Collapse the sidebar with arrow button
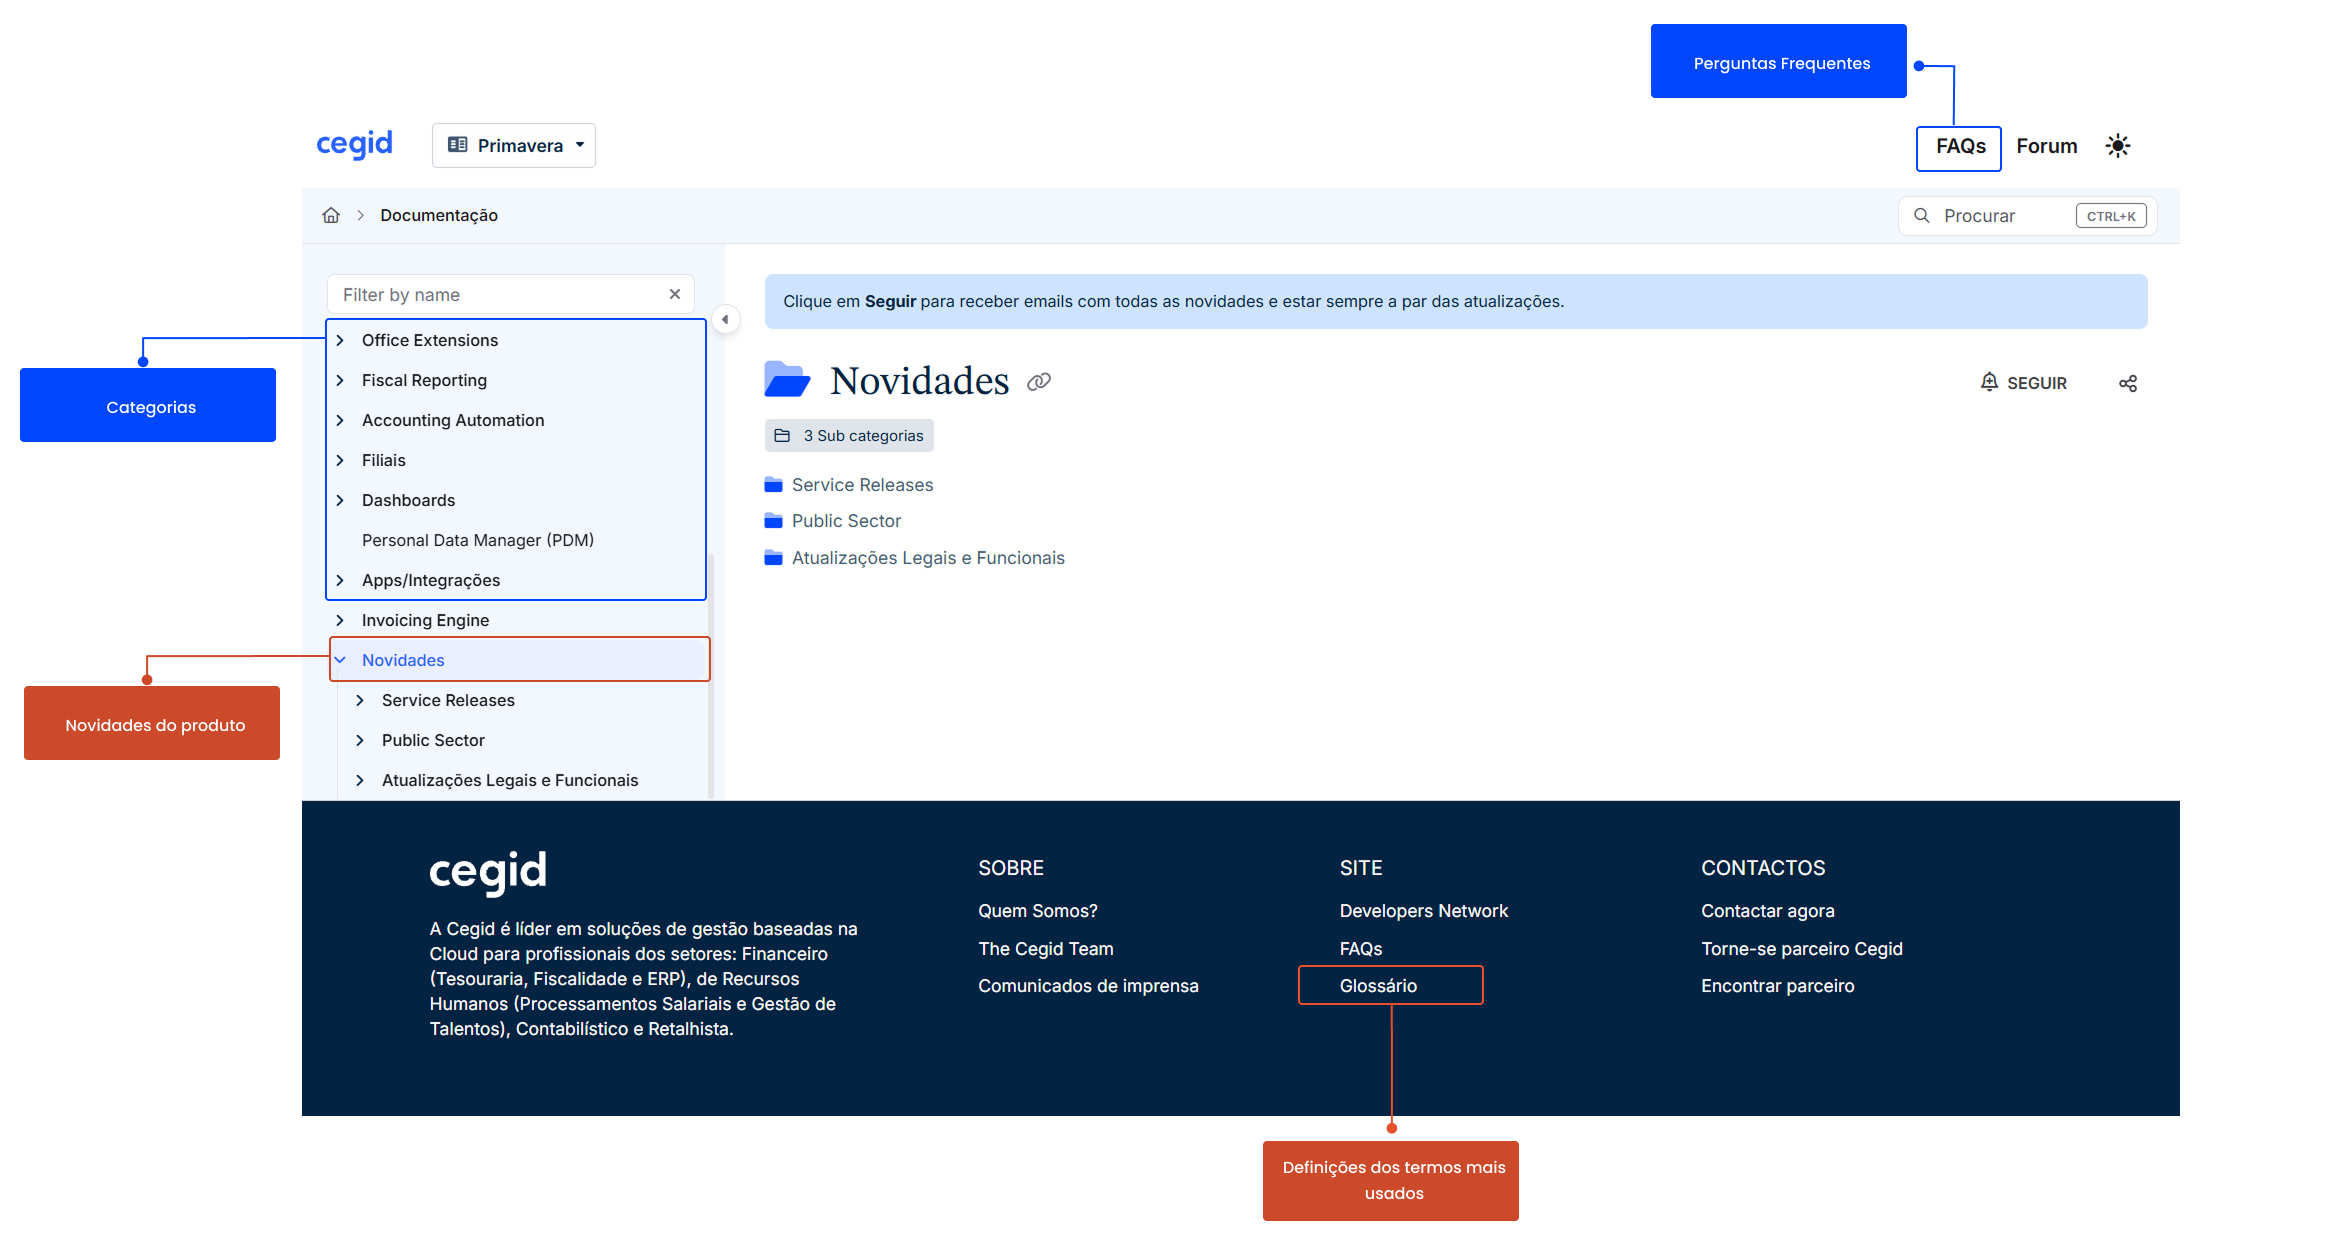This screenshot has width=2346, height=1250. tap(725, 320)
